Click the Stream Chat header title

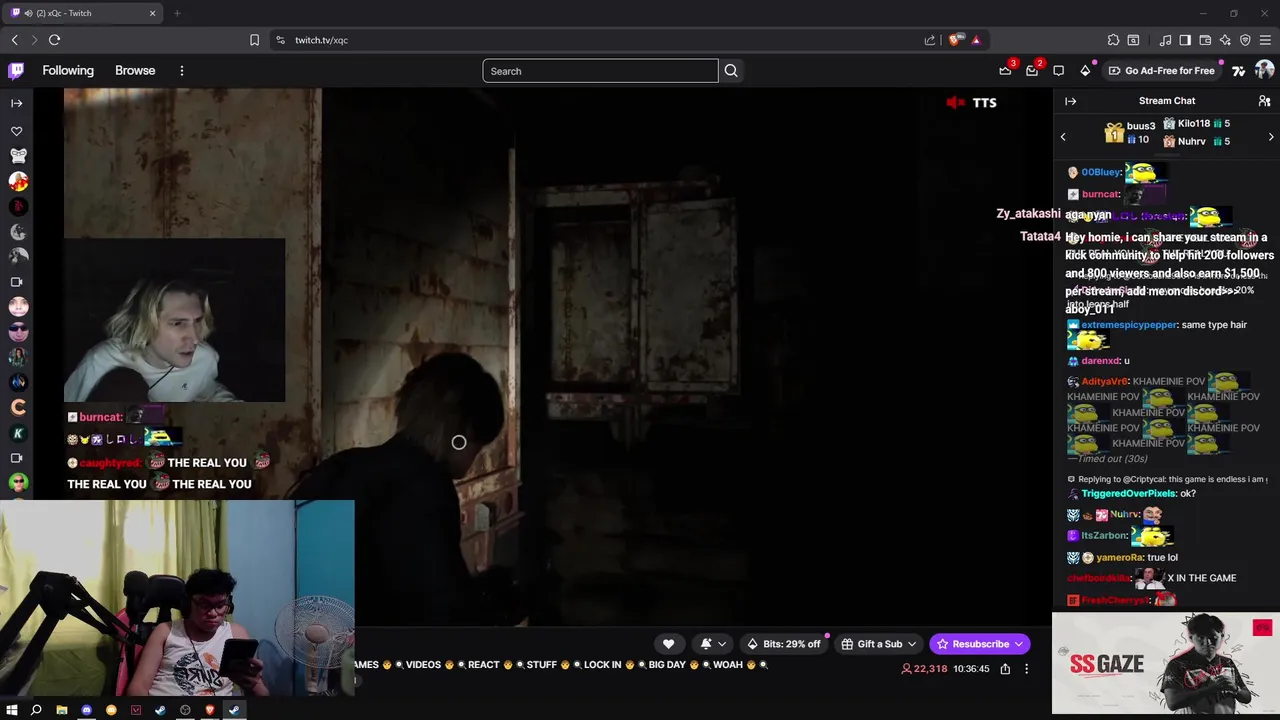click(1167, 101)
